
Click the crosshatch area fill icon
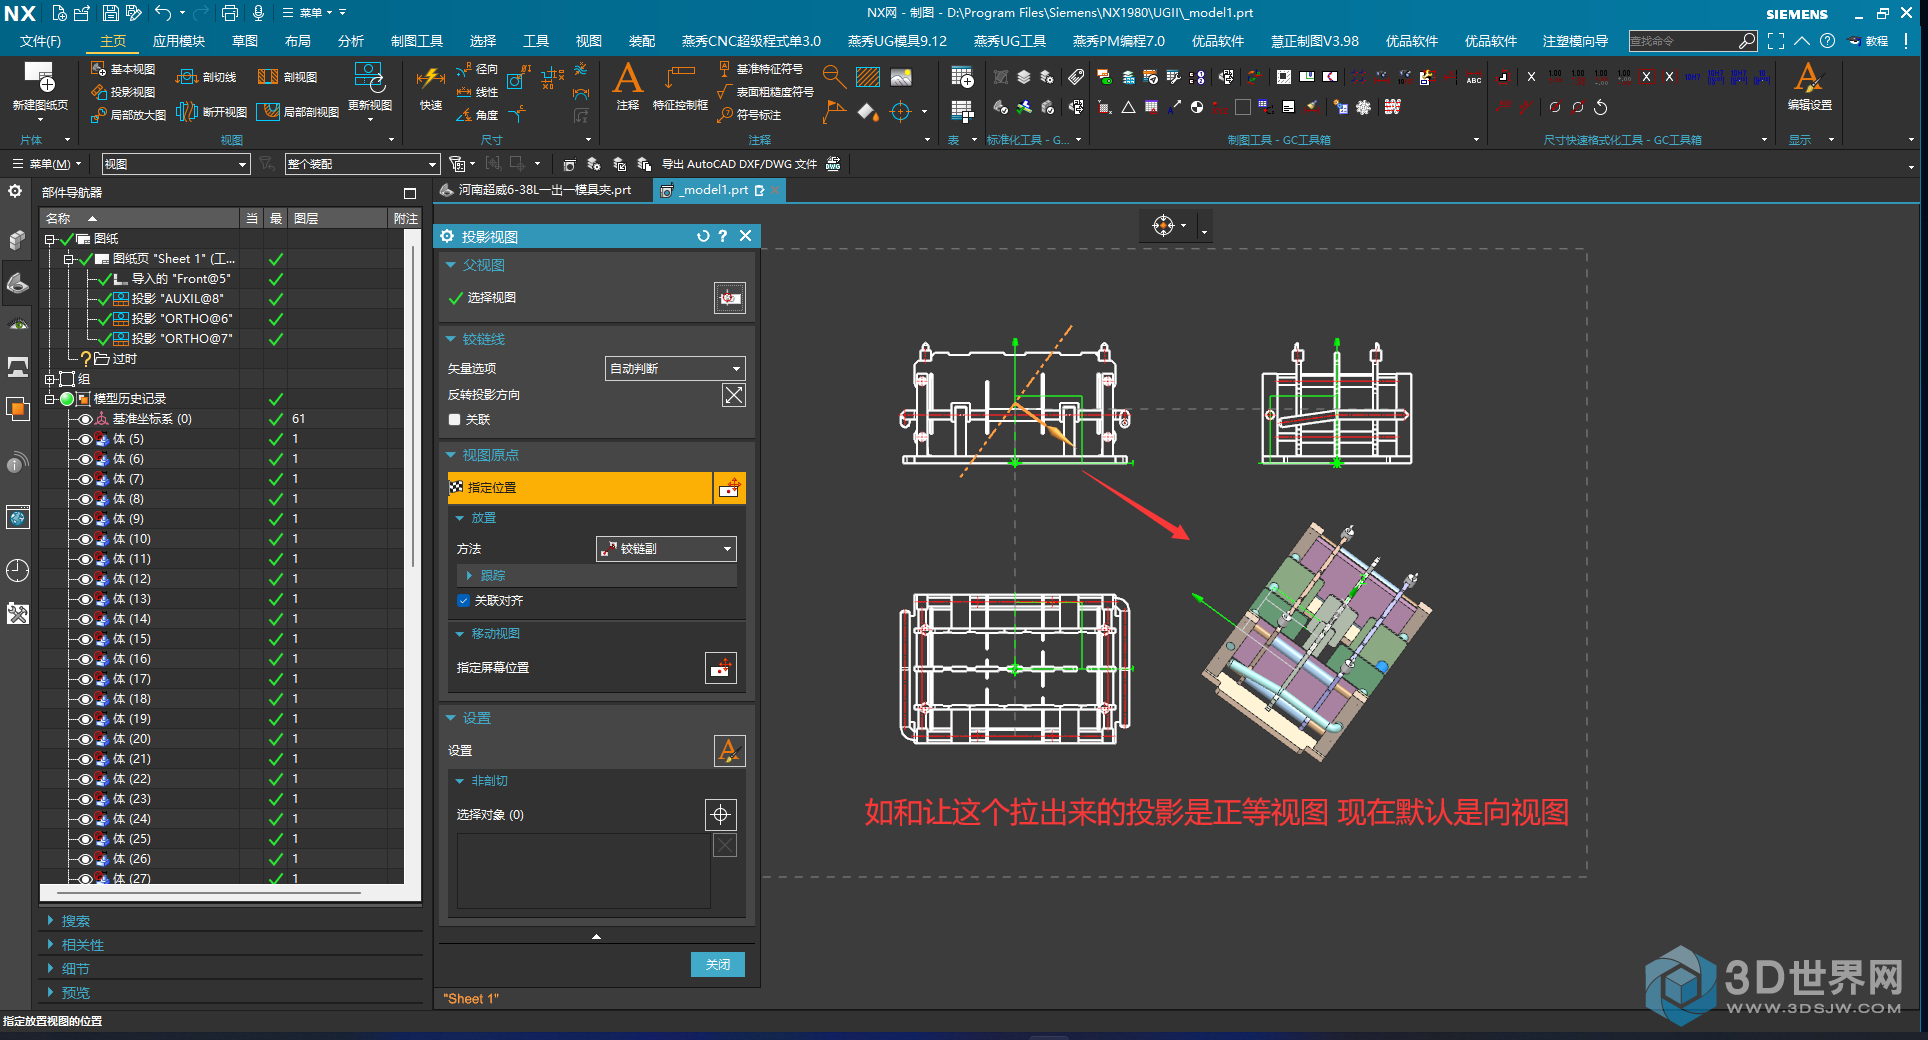(x=868, y=77)
